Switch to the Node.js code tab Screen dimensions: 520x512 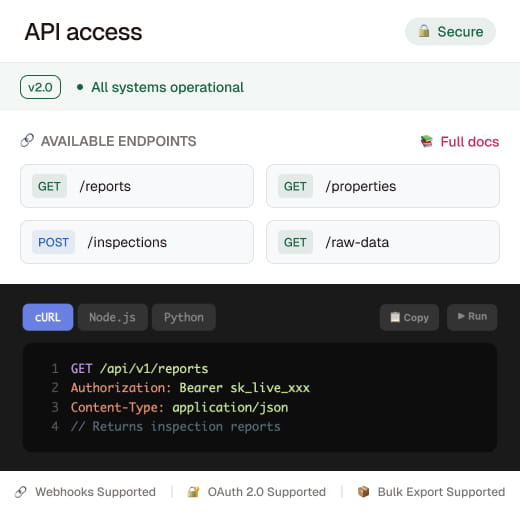pyautogui.click(x=113, y=317)
